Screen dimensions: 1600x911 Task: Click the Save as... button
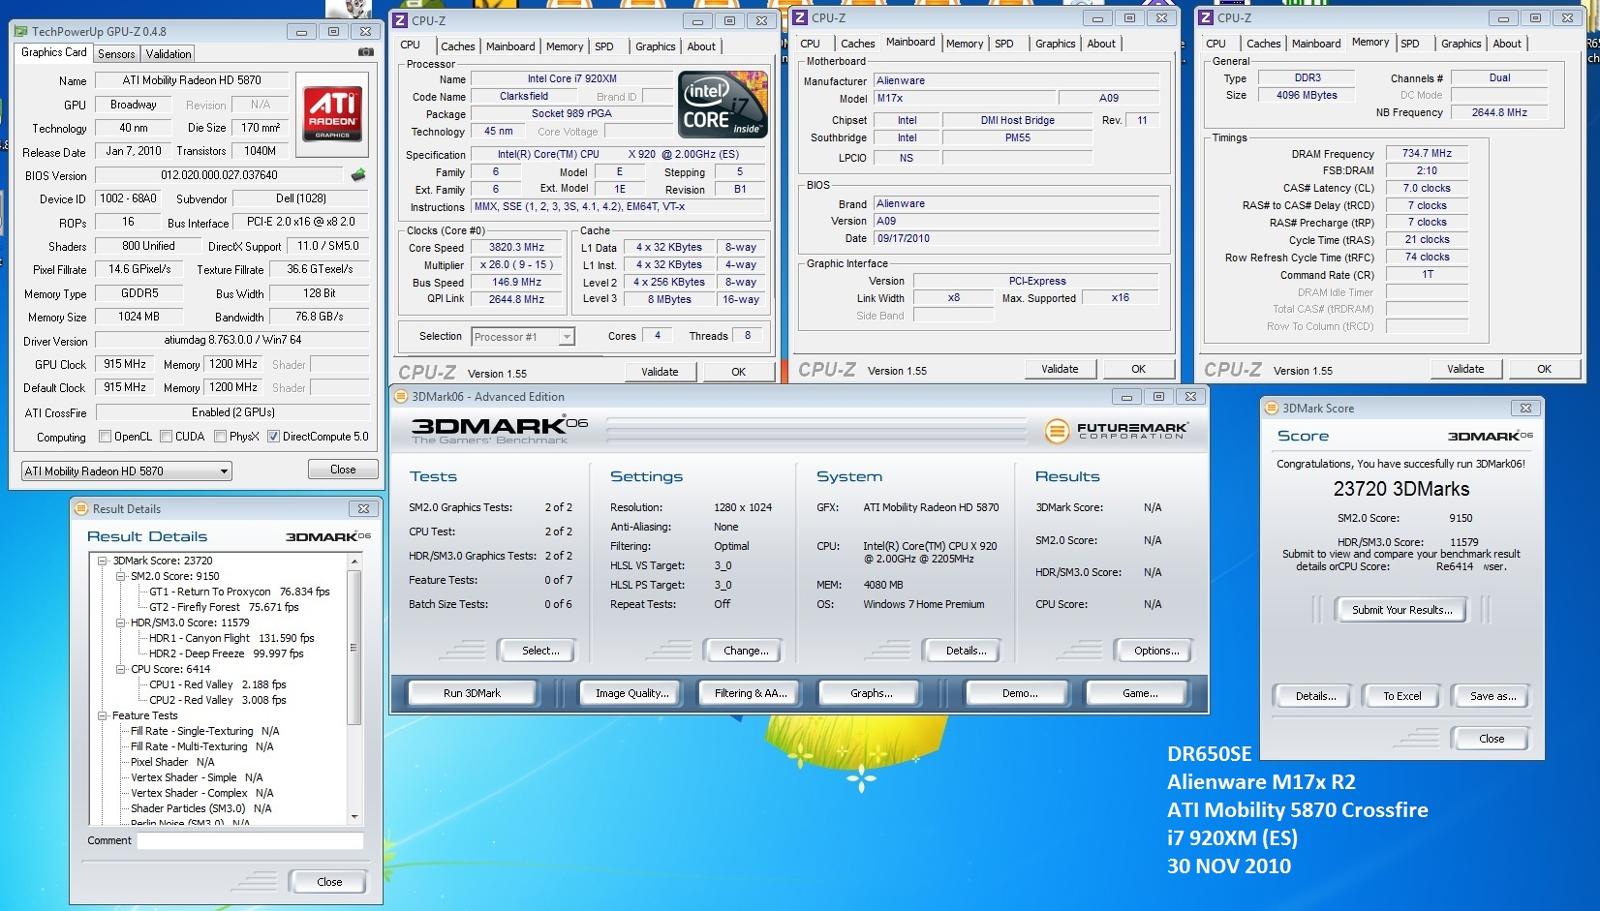[x=1492, y=696]
